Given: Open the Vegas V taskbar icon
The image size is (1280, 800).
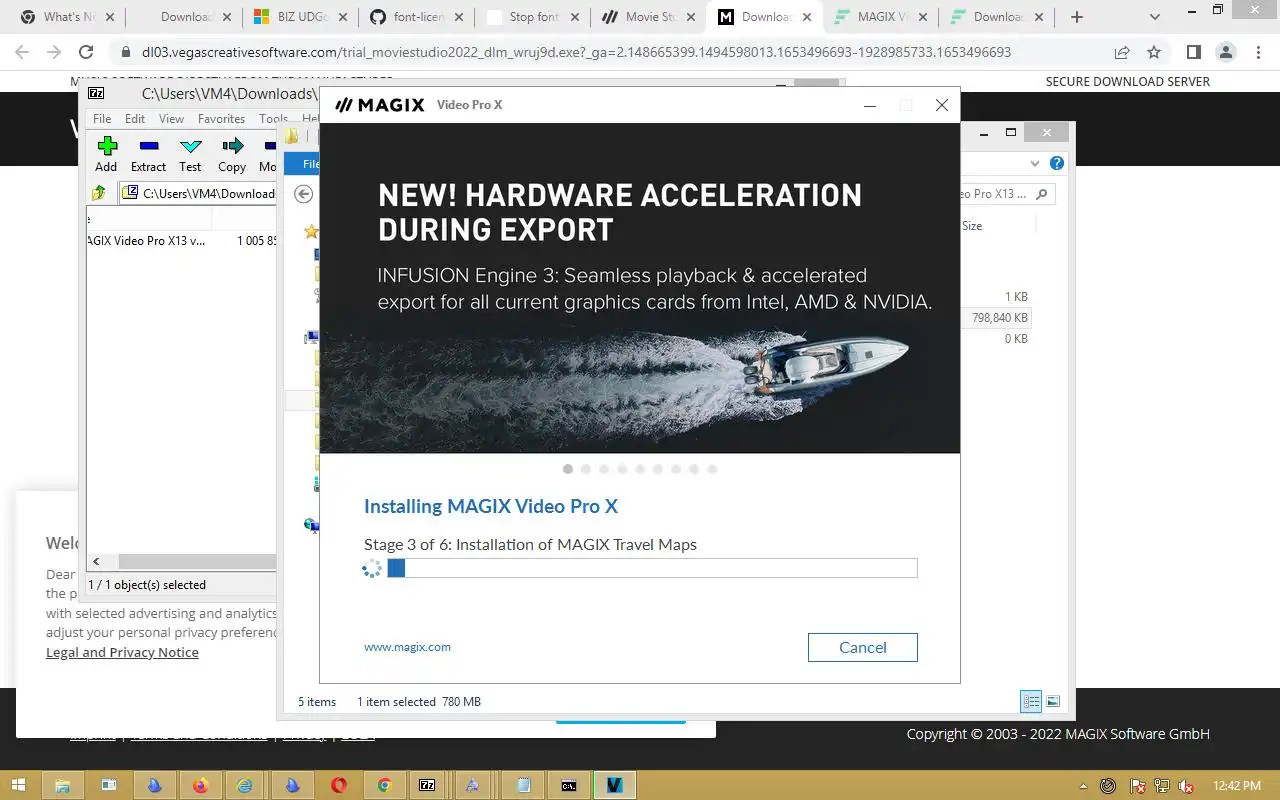Looking at the screenshot, I should [615, 786].
